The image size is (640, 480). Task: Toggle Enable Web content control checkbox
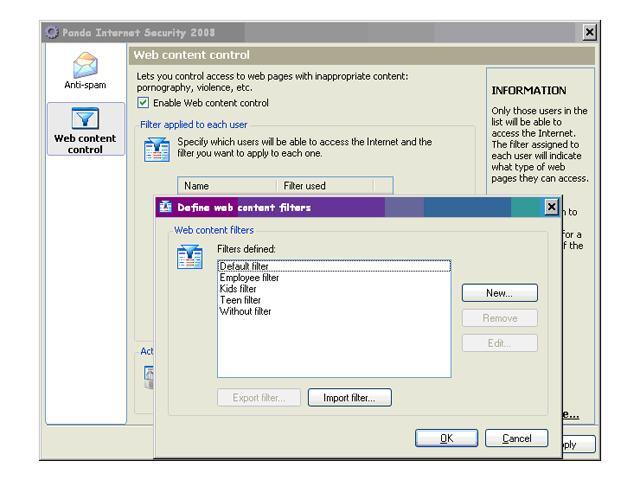point(143,102)
